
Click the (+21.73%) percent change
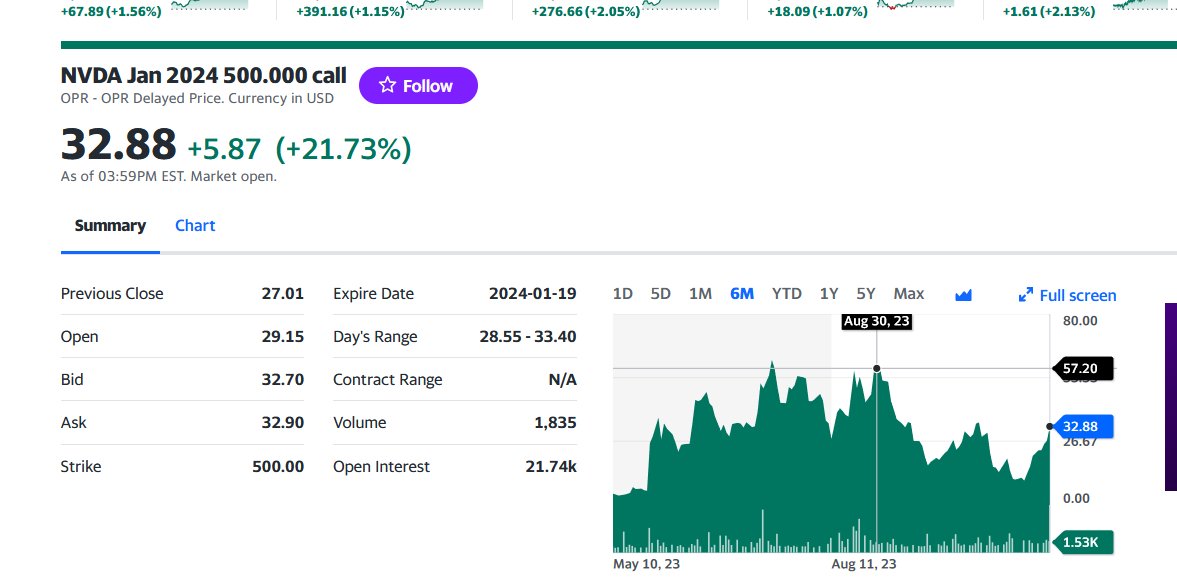coord(343,149)
